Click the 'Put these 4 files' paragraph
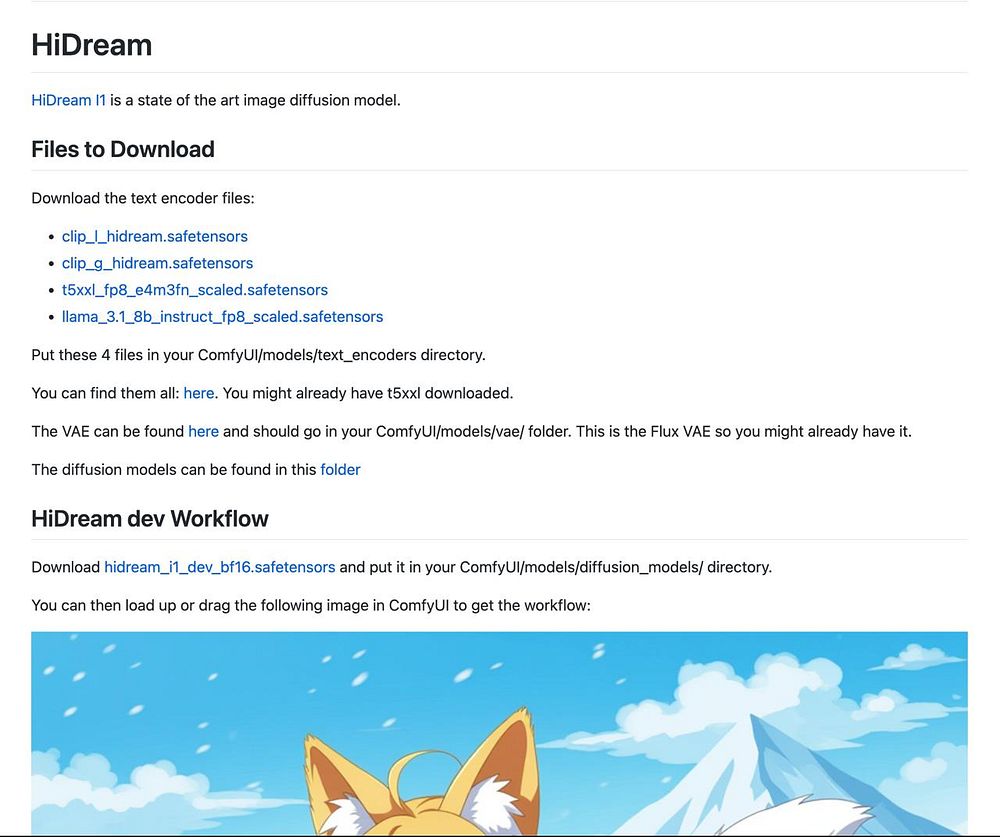The width and height of the screenshot is (1000, 837). click(x=258, y=355)
